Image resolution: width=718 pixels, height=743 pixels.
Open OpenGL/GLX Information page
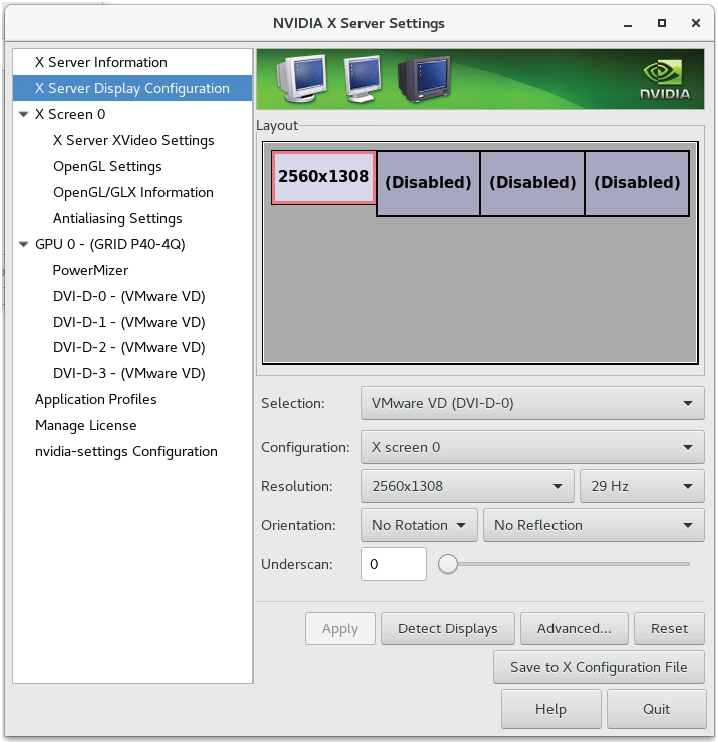coord(133,192)
